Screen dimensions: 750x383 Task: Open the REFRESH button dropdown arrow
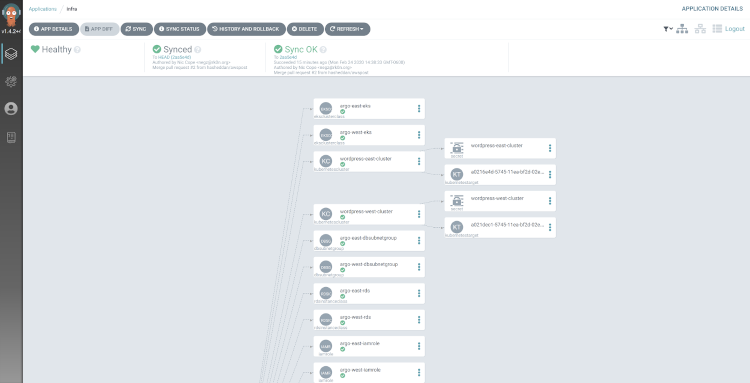(x=362, y=29)
